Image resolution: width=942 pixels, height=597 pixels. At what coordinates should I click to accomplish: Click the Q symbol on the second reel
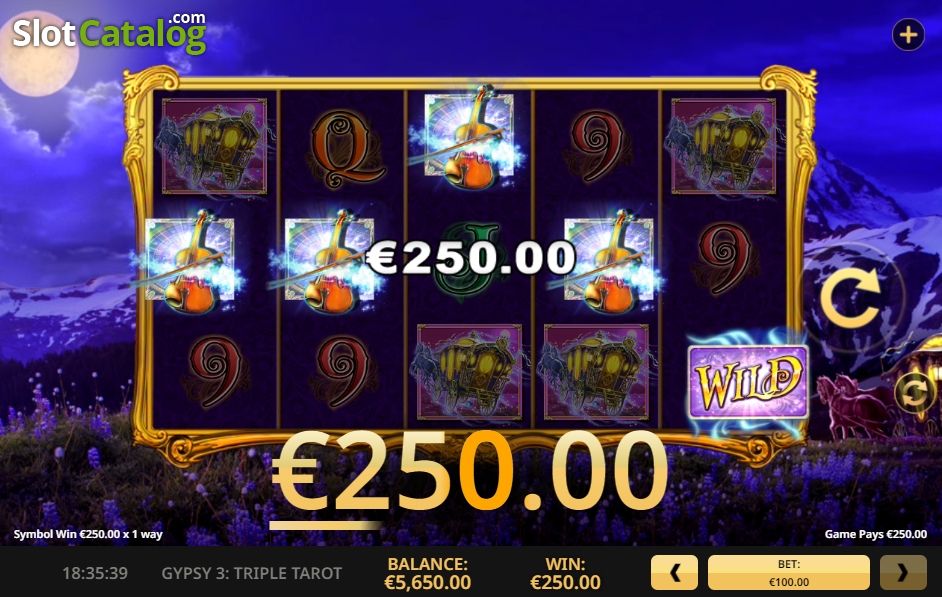(x=343, y=148)
